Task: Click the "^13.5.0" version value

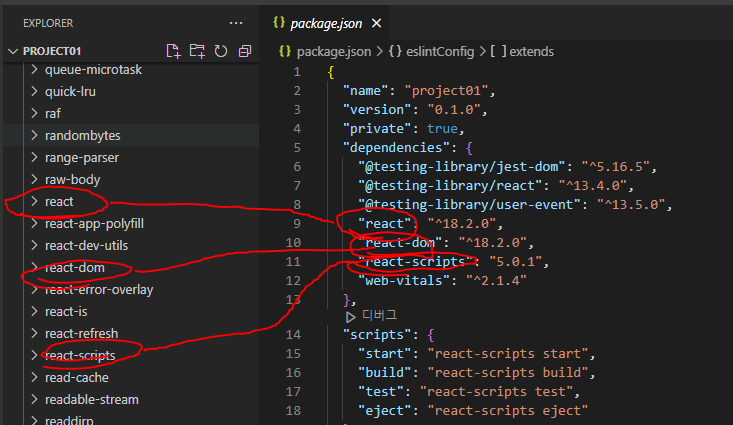Action: click(x=631, y=205)
